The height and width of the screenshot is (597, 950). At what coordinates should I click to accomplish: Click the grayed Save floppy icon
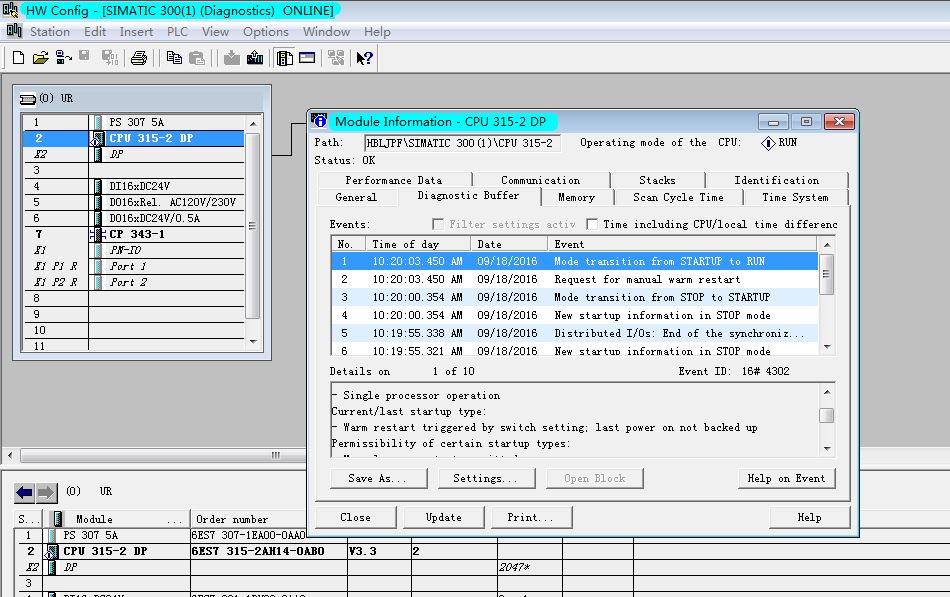pos(84,56)
